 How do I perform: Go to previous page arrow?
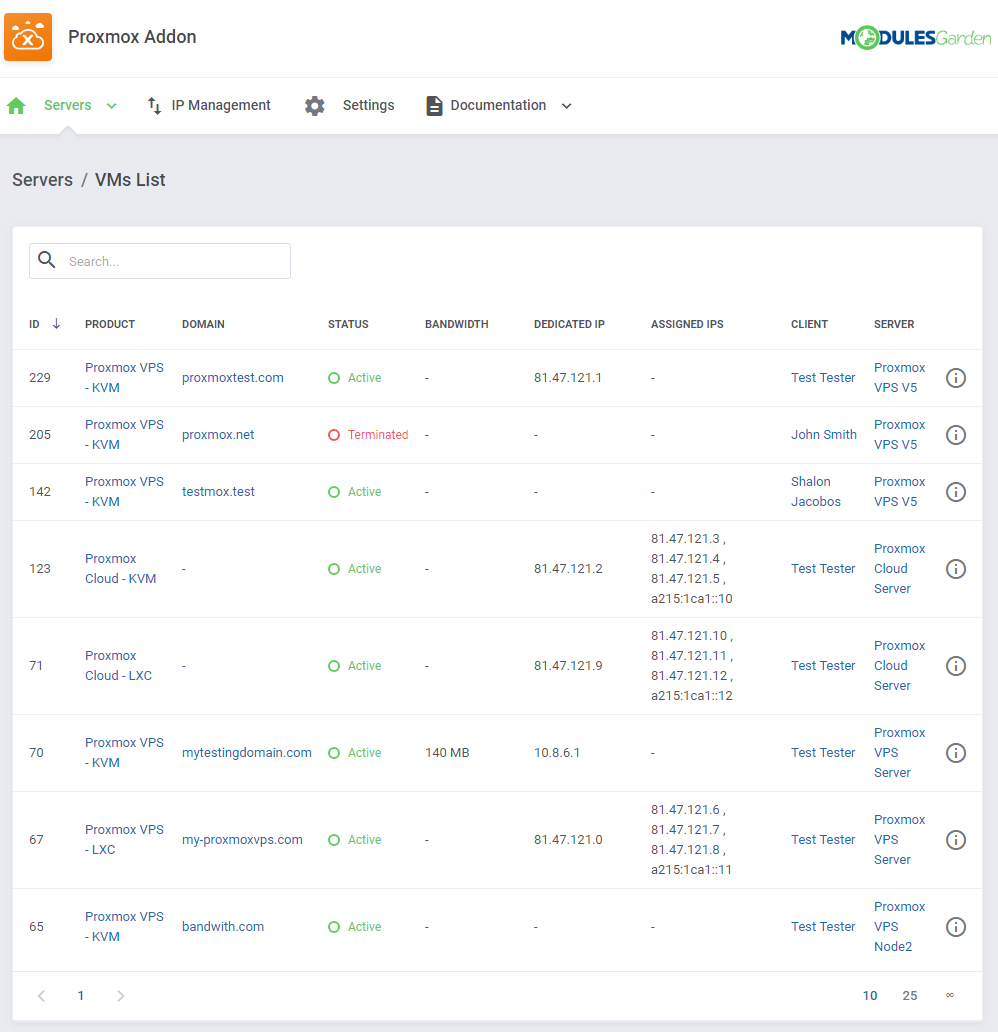(41, 996)
